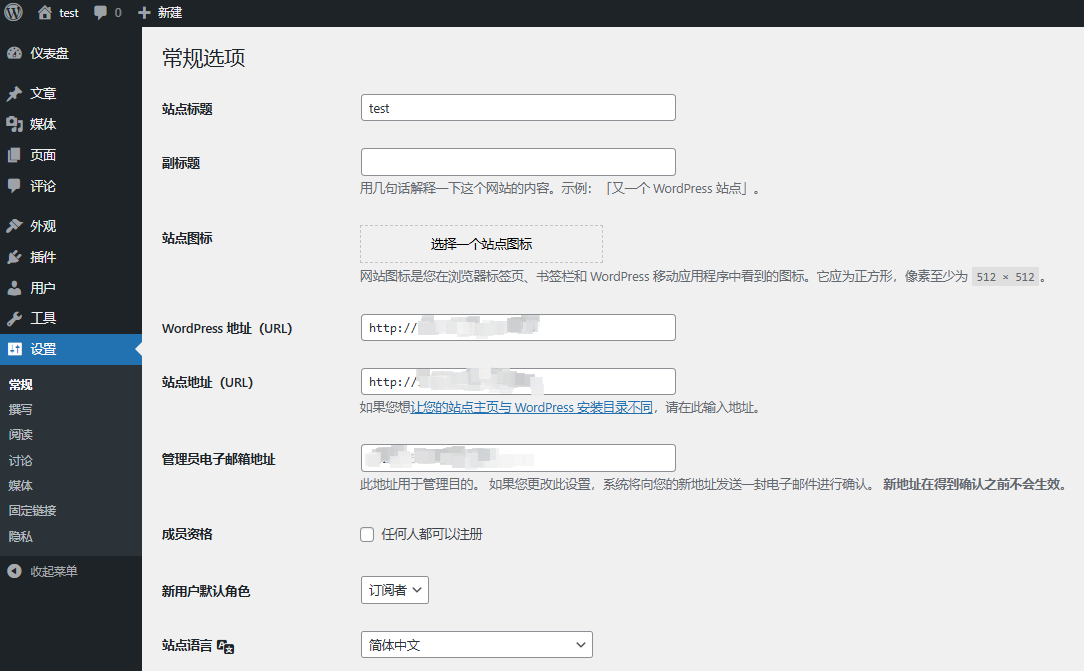Click the plus icon next to 新建
1084x671 pixels.
[x=144, y=12]
